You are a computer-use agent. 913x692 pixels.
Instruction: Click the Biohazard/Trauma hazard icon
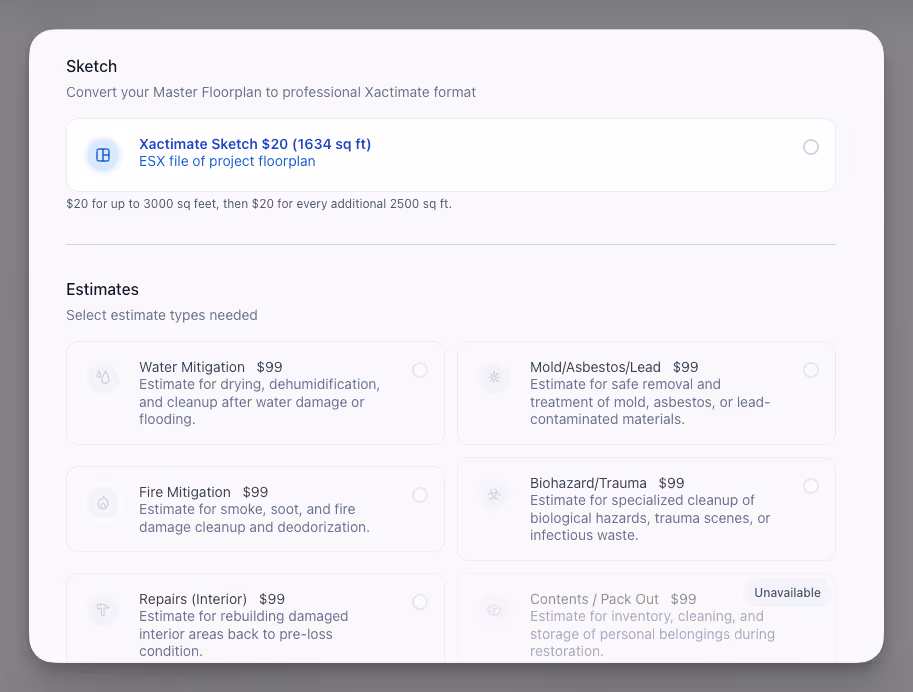(494, 494)
